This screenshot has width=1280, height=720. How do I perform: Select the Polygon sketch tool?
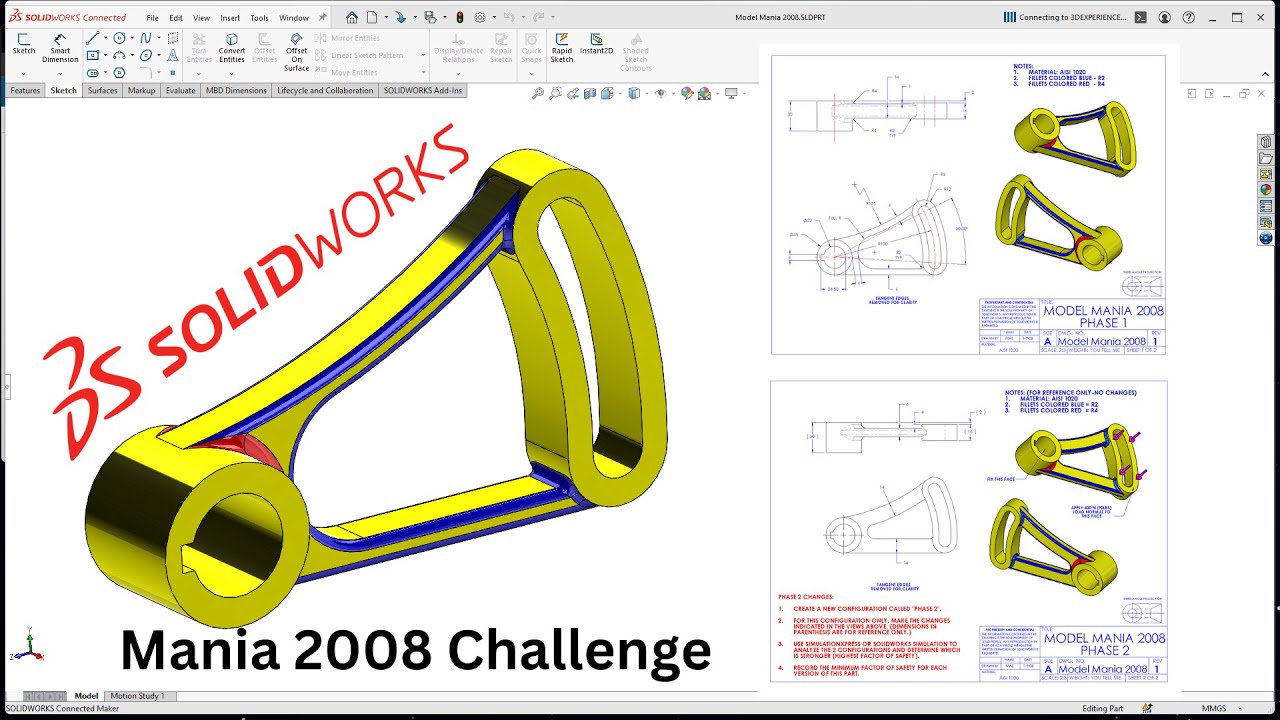(119, 73)
